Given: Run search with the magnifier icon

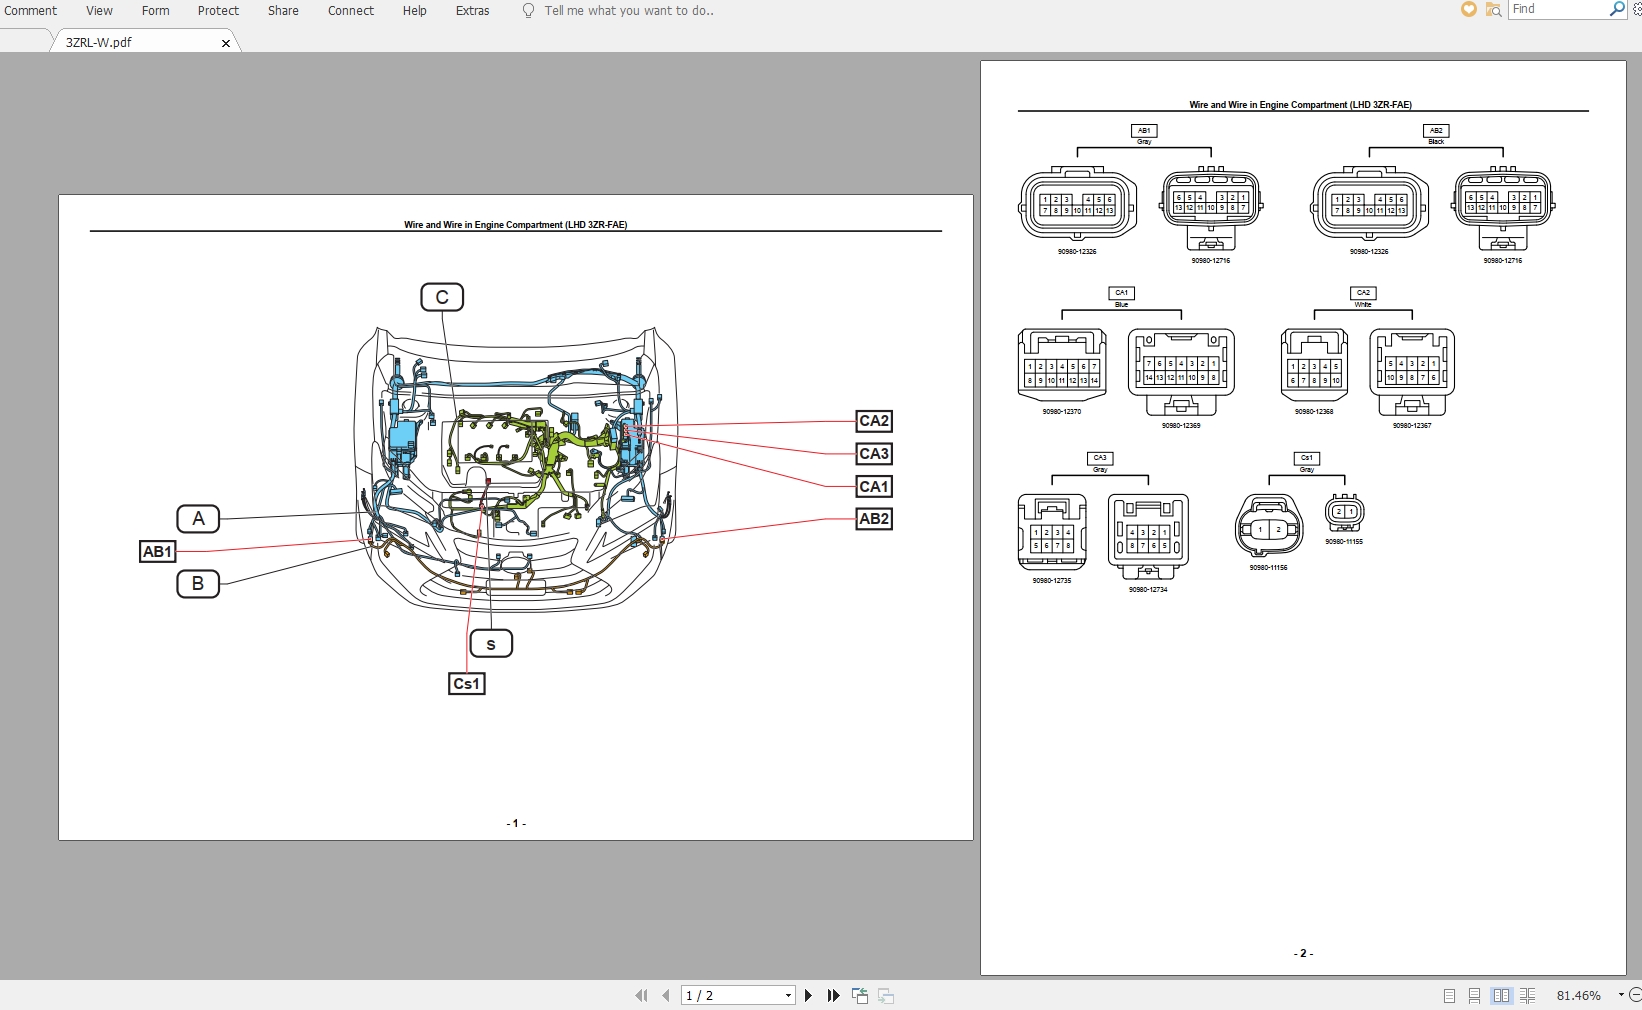Looking at the screenshot, I should pyautogui.click(x=1616, y=9).
